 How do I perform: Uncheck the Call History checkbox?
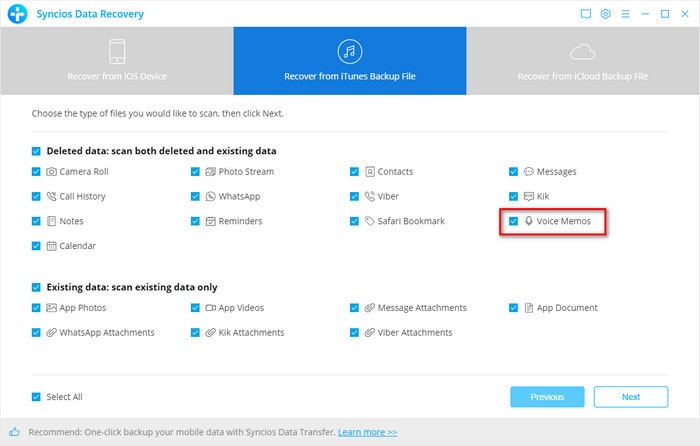[x=36, y=196]
